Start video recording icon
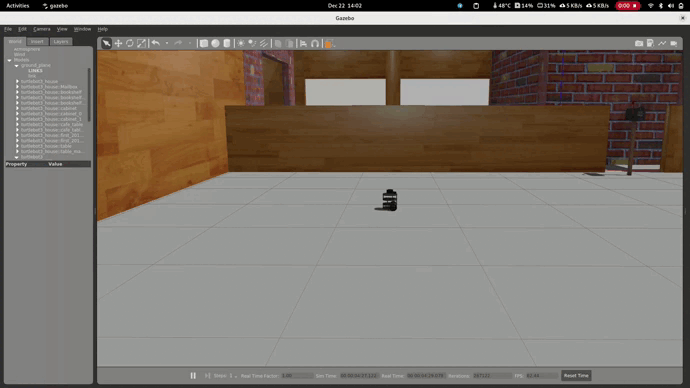 [x=674, y=43]
